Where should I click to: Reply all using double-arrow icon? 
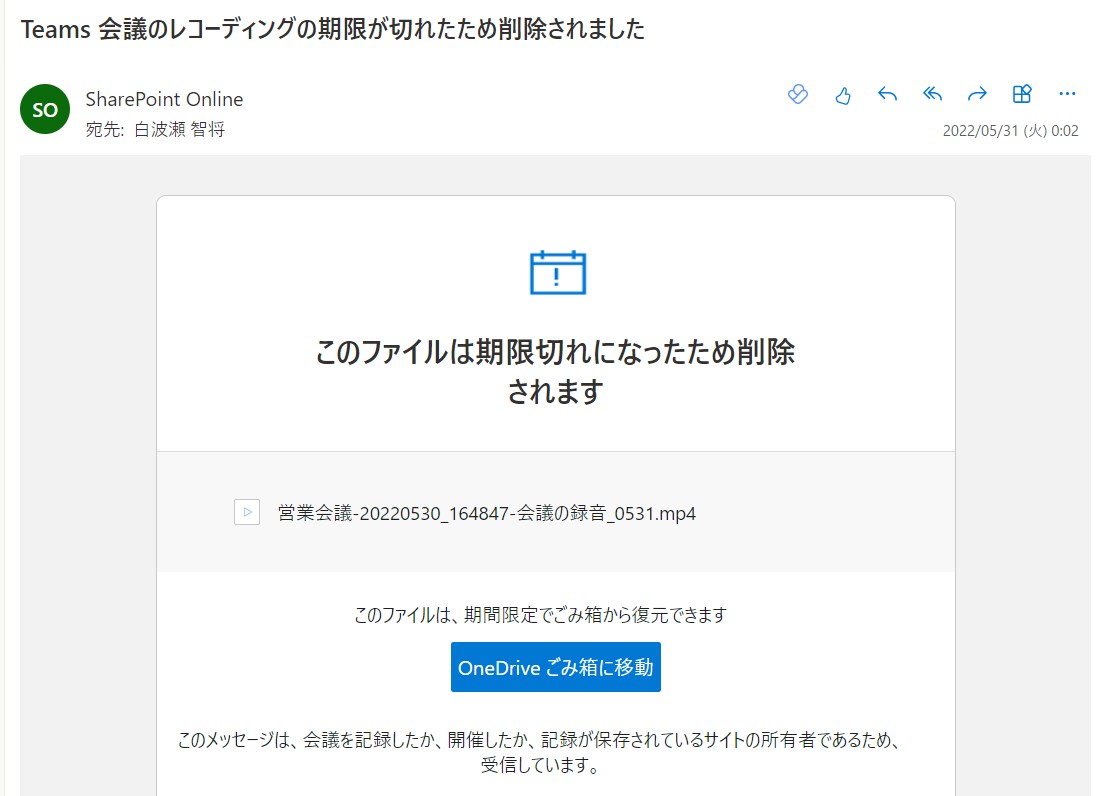(932, 94)
